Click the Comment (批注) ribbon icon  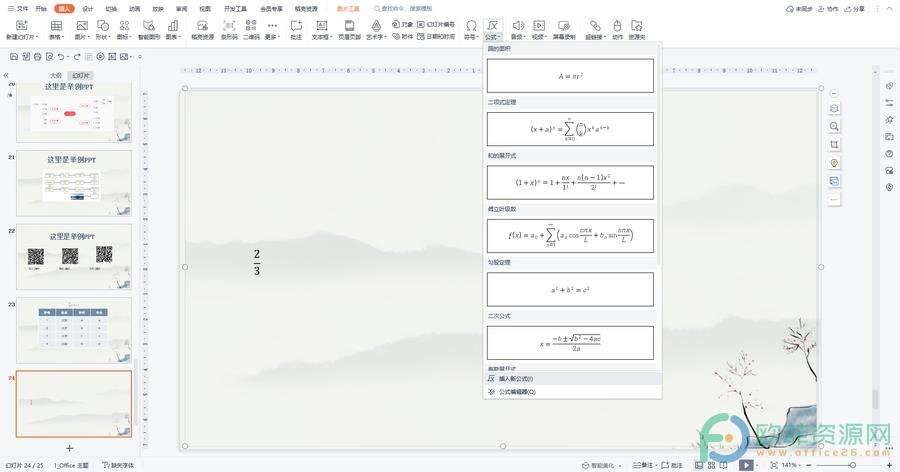tap(296, 27)
